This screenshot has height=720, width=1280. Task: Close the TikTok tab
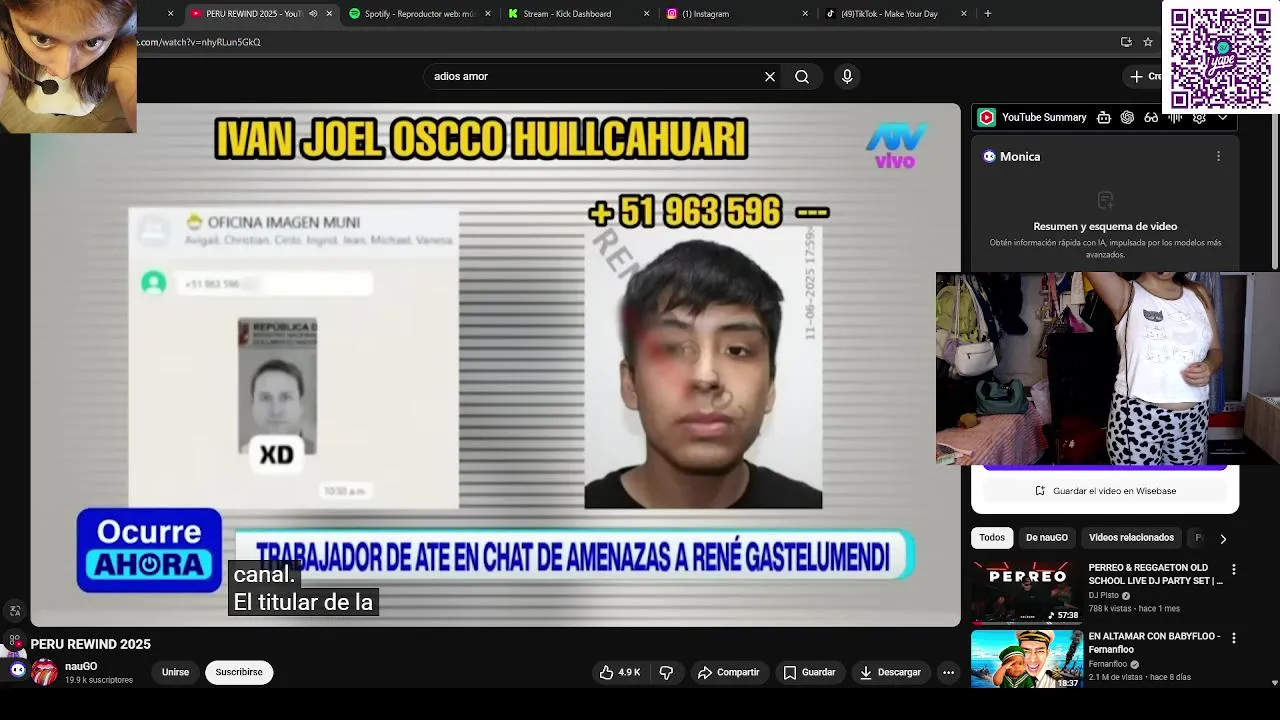964,14
